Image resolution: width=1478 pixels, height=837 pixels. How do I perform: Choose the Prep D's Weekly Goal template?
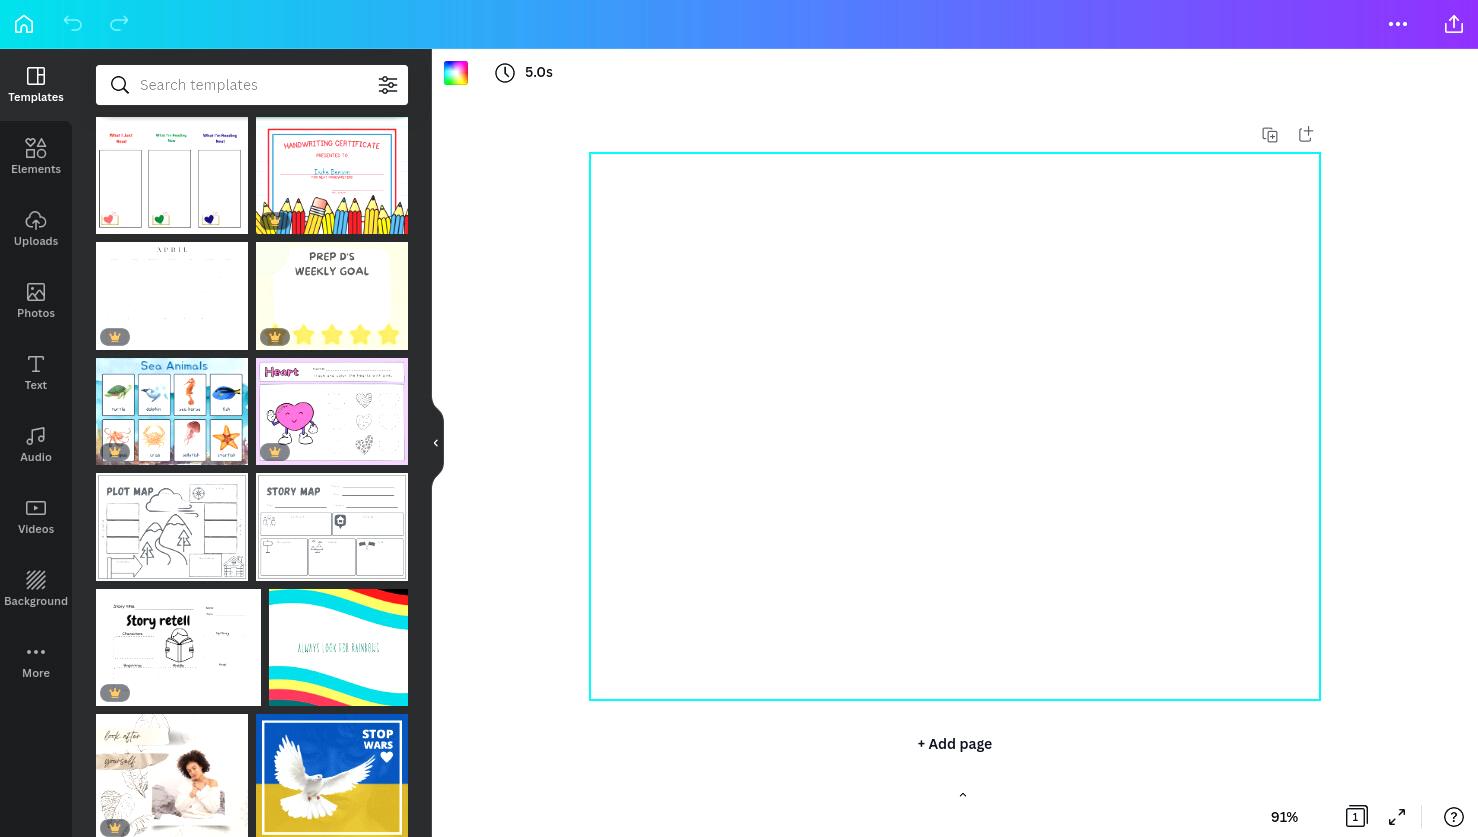click(332, 296)
